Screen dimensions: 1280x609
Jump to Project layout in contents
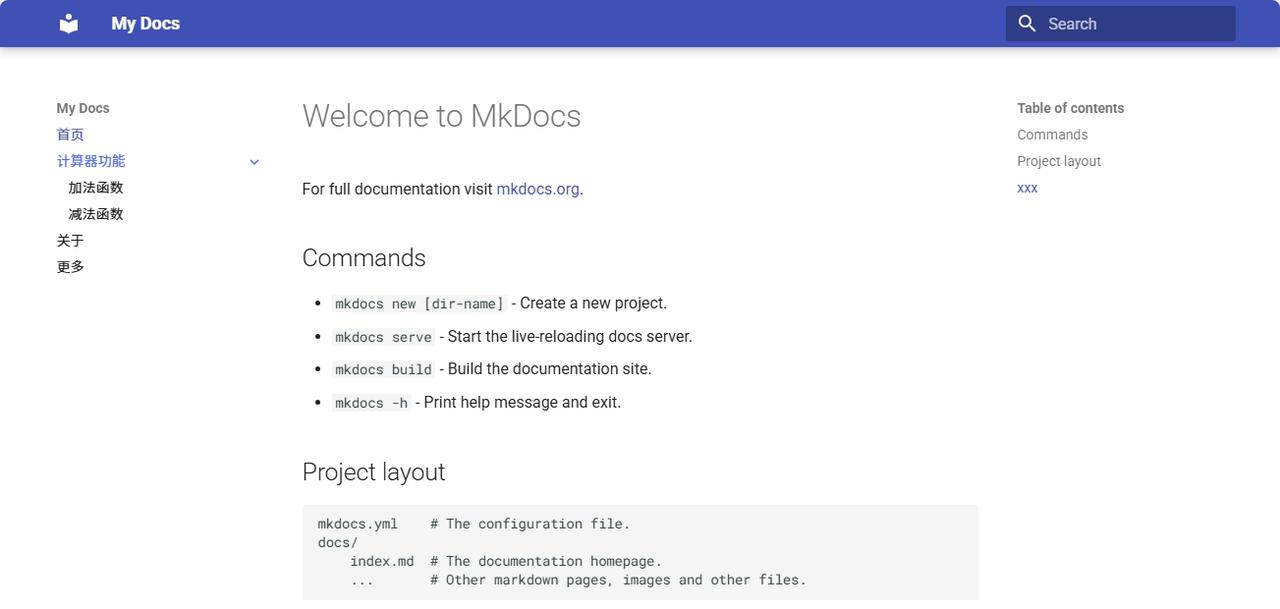tap(1059, 161)
